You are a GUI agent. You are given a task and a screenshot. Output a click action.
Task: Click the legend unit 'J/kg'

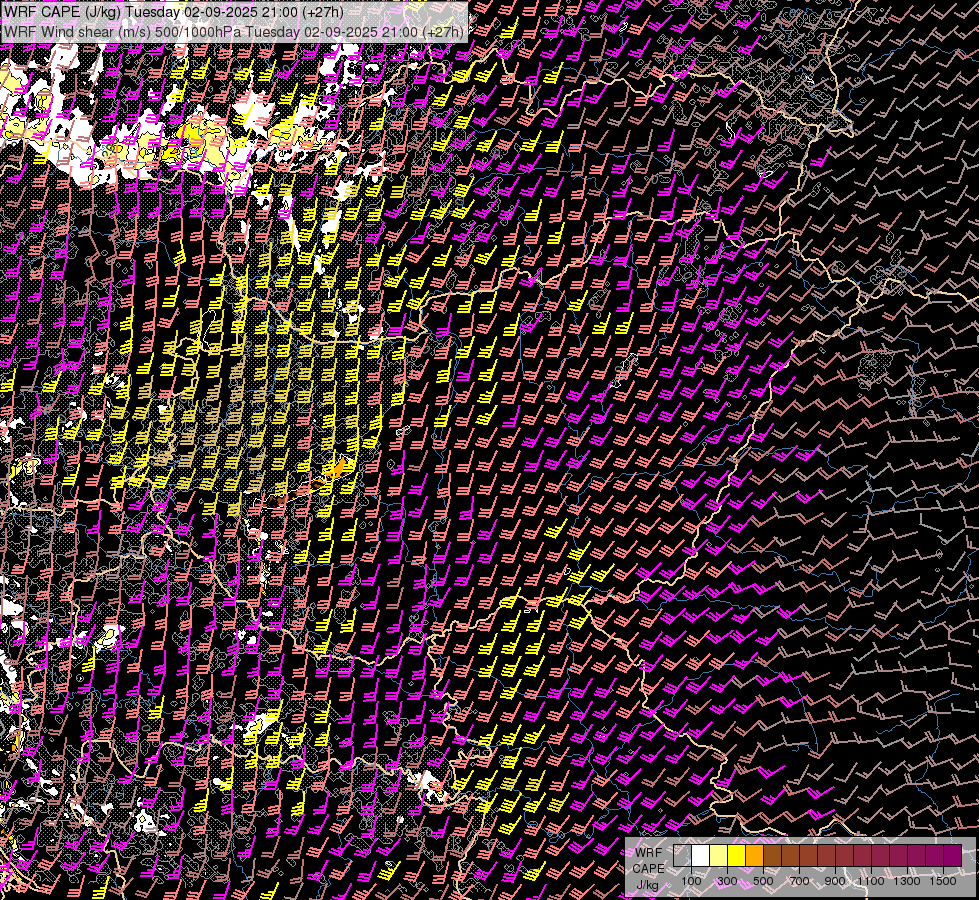(x=648, y=885)
